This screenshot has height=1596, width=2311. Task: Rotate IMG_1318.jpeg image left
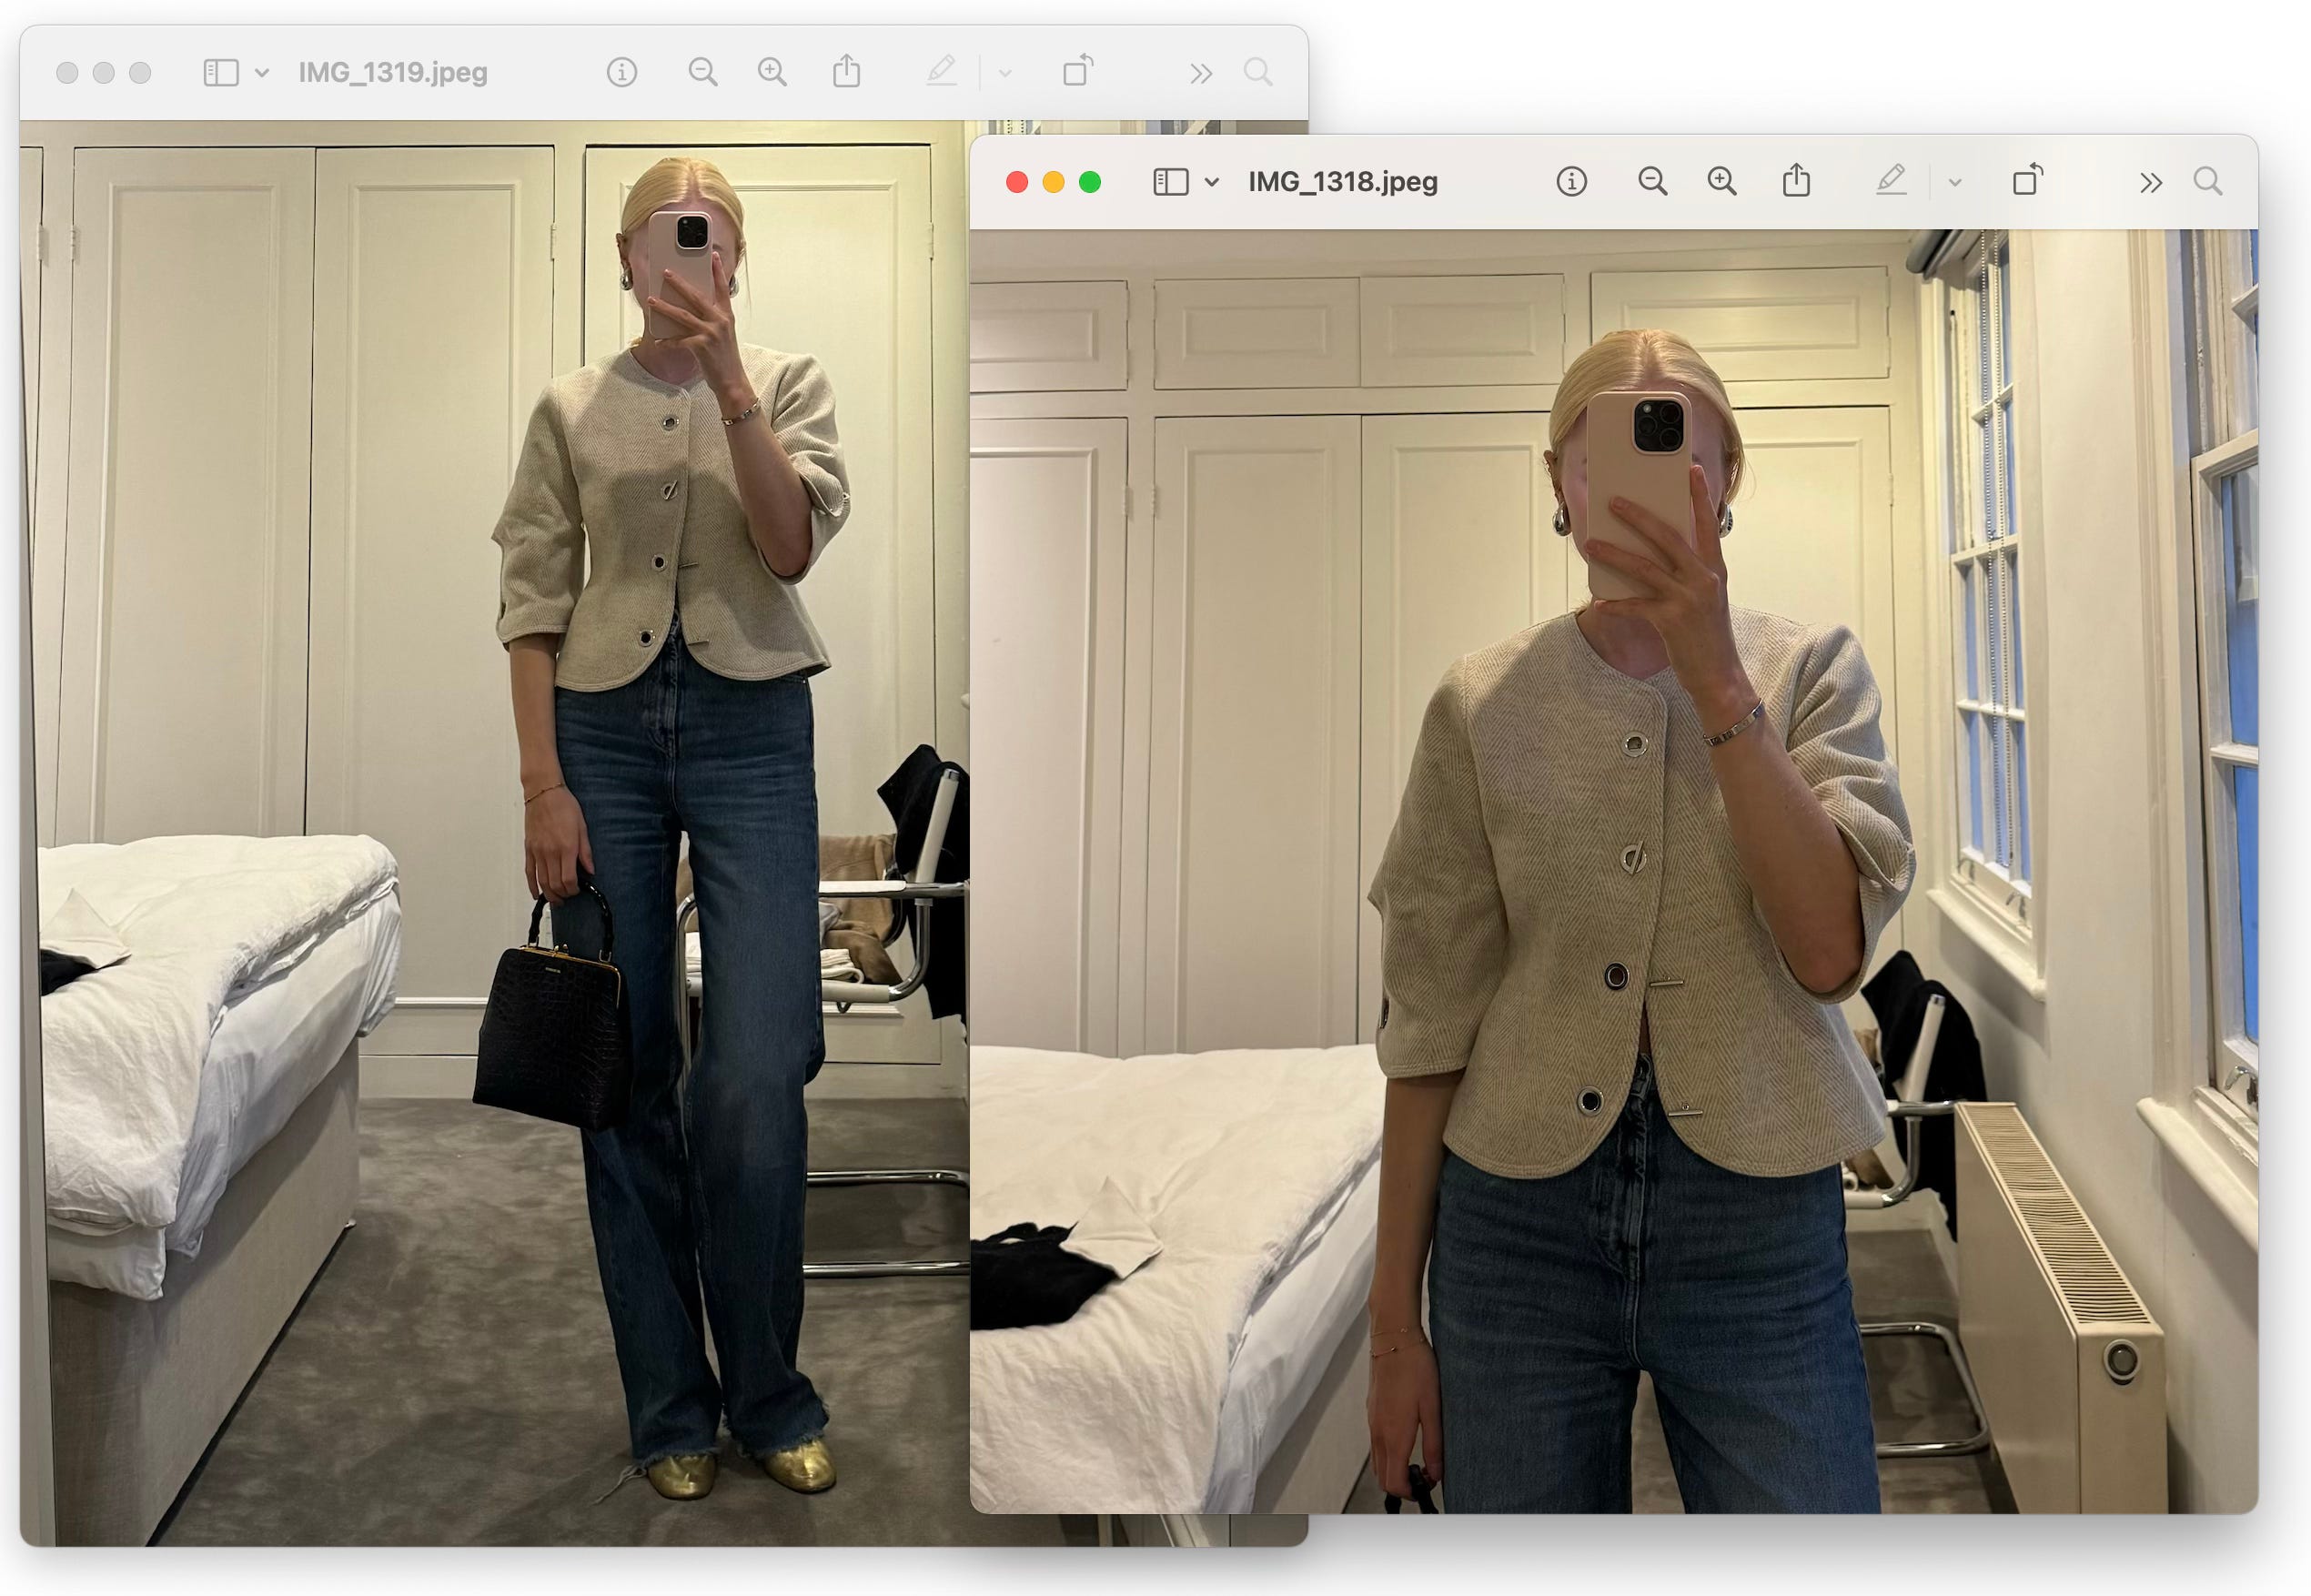coord(2027,180)
